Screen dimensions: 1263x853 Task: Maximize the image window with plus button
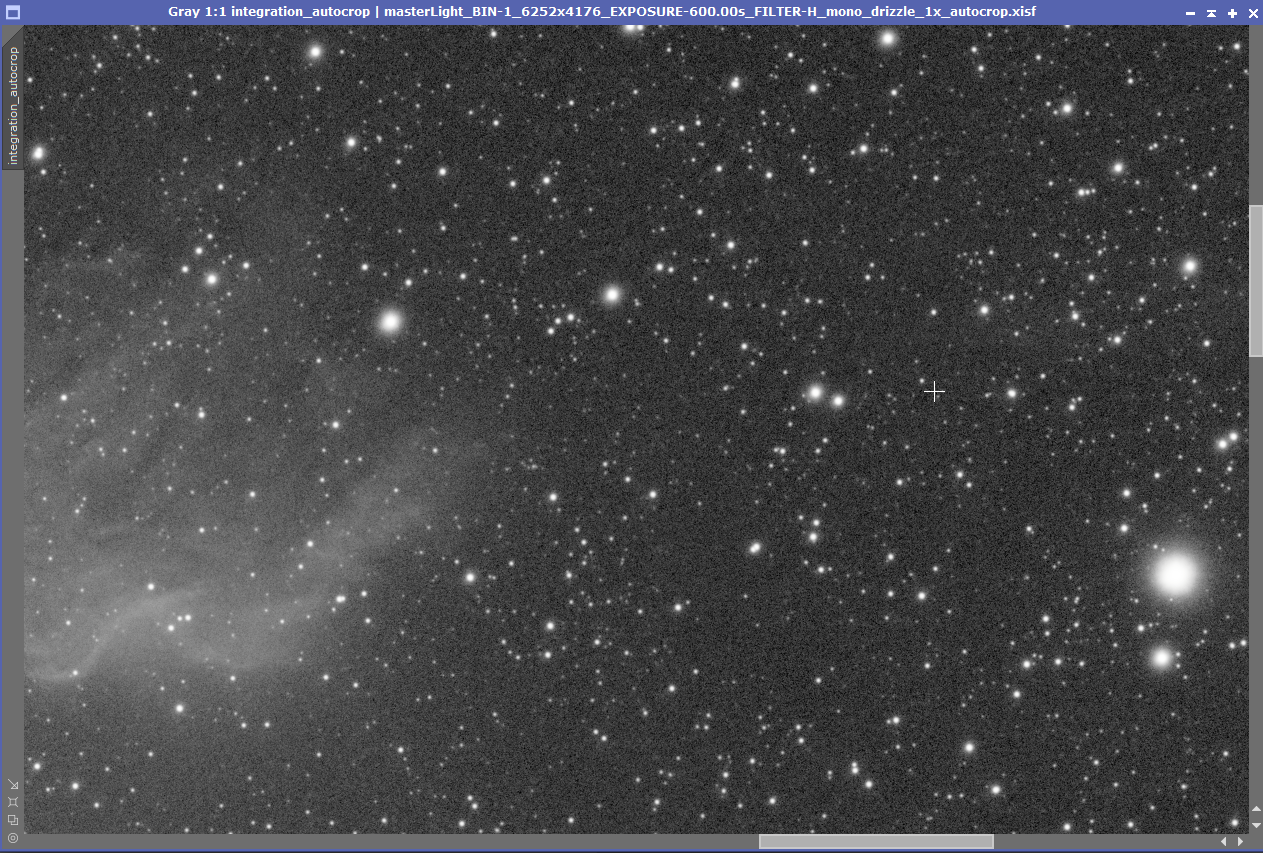tap(1232, 13)
